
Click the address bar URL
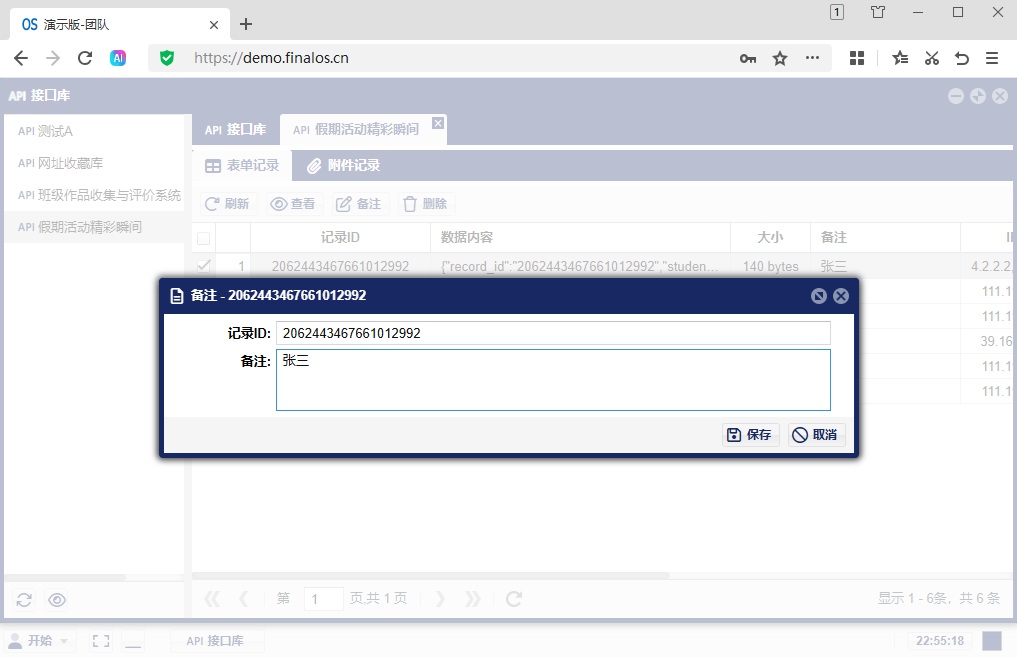[x=271, y=58]
